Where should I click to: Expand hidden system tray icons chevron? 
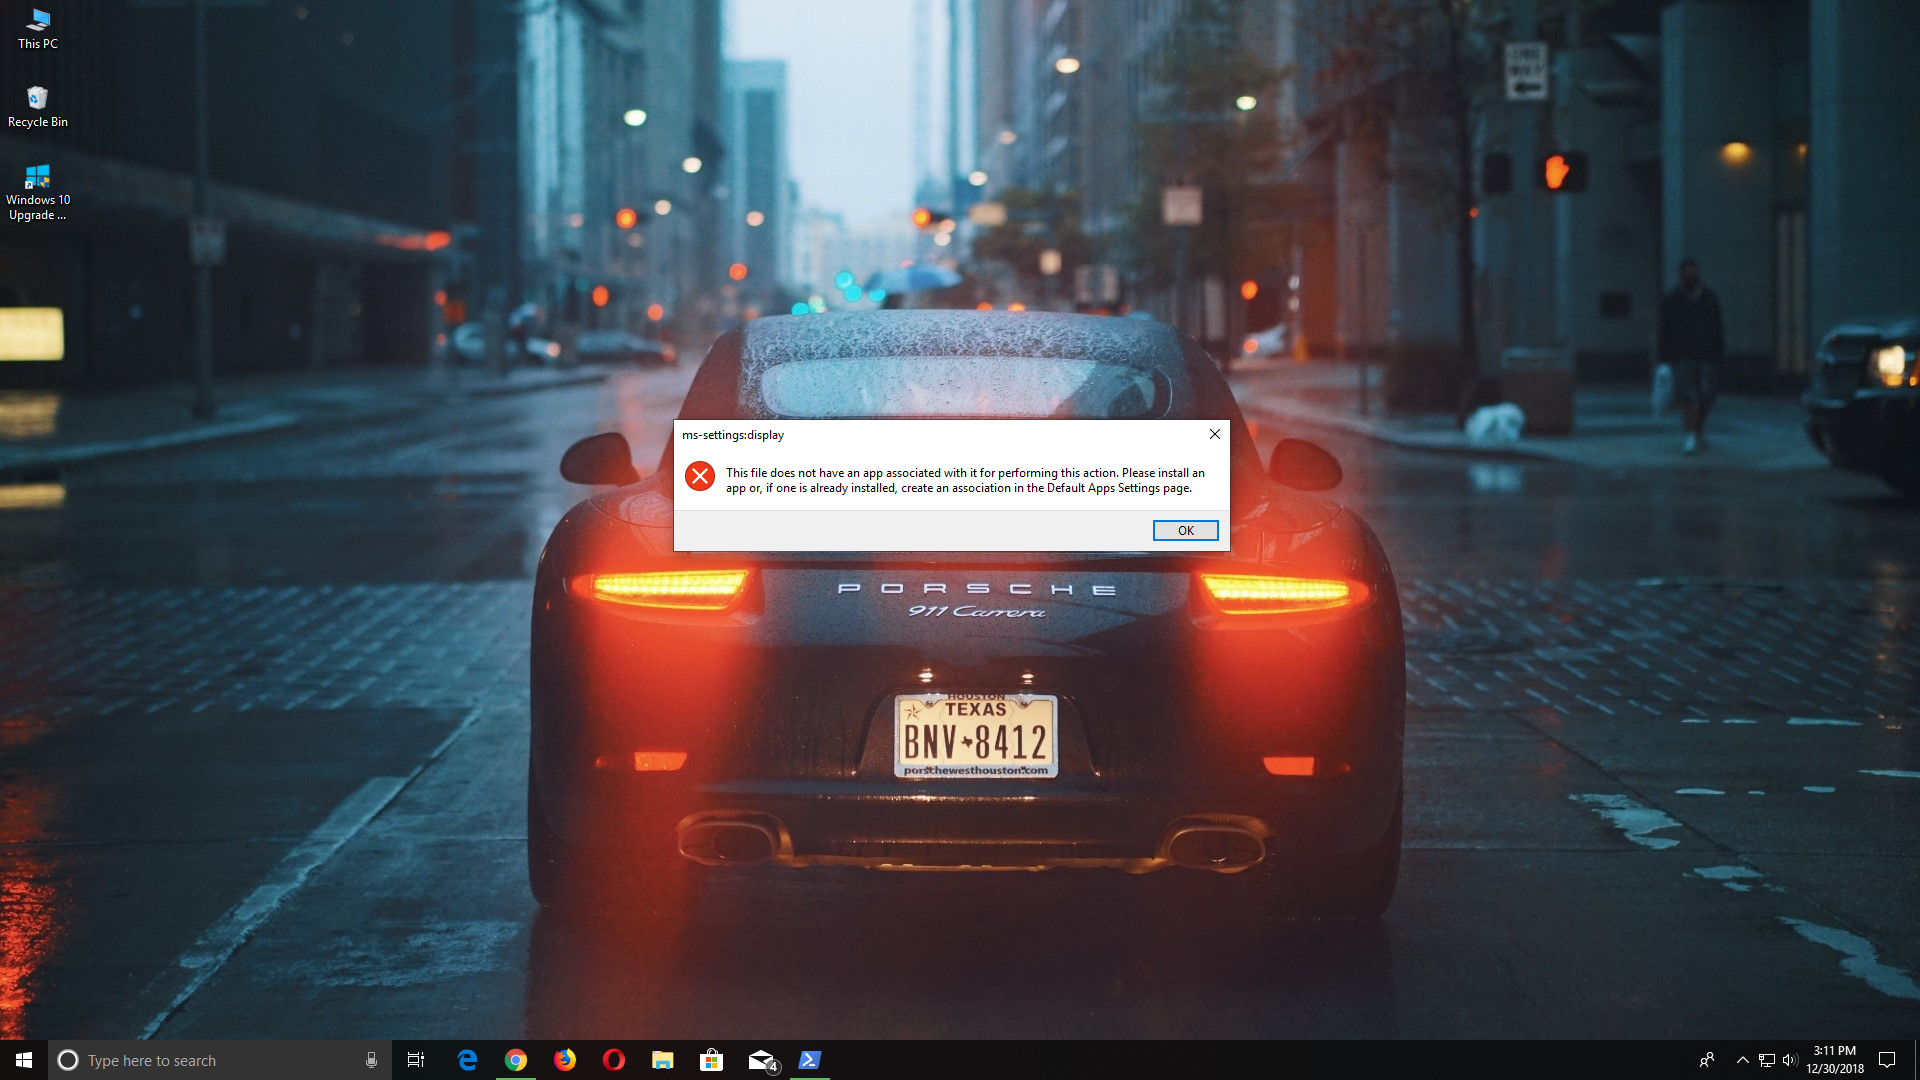coord(1742,1060)
